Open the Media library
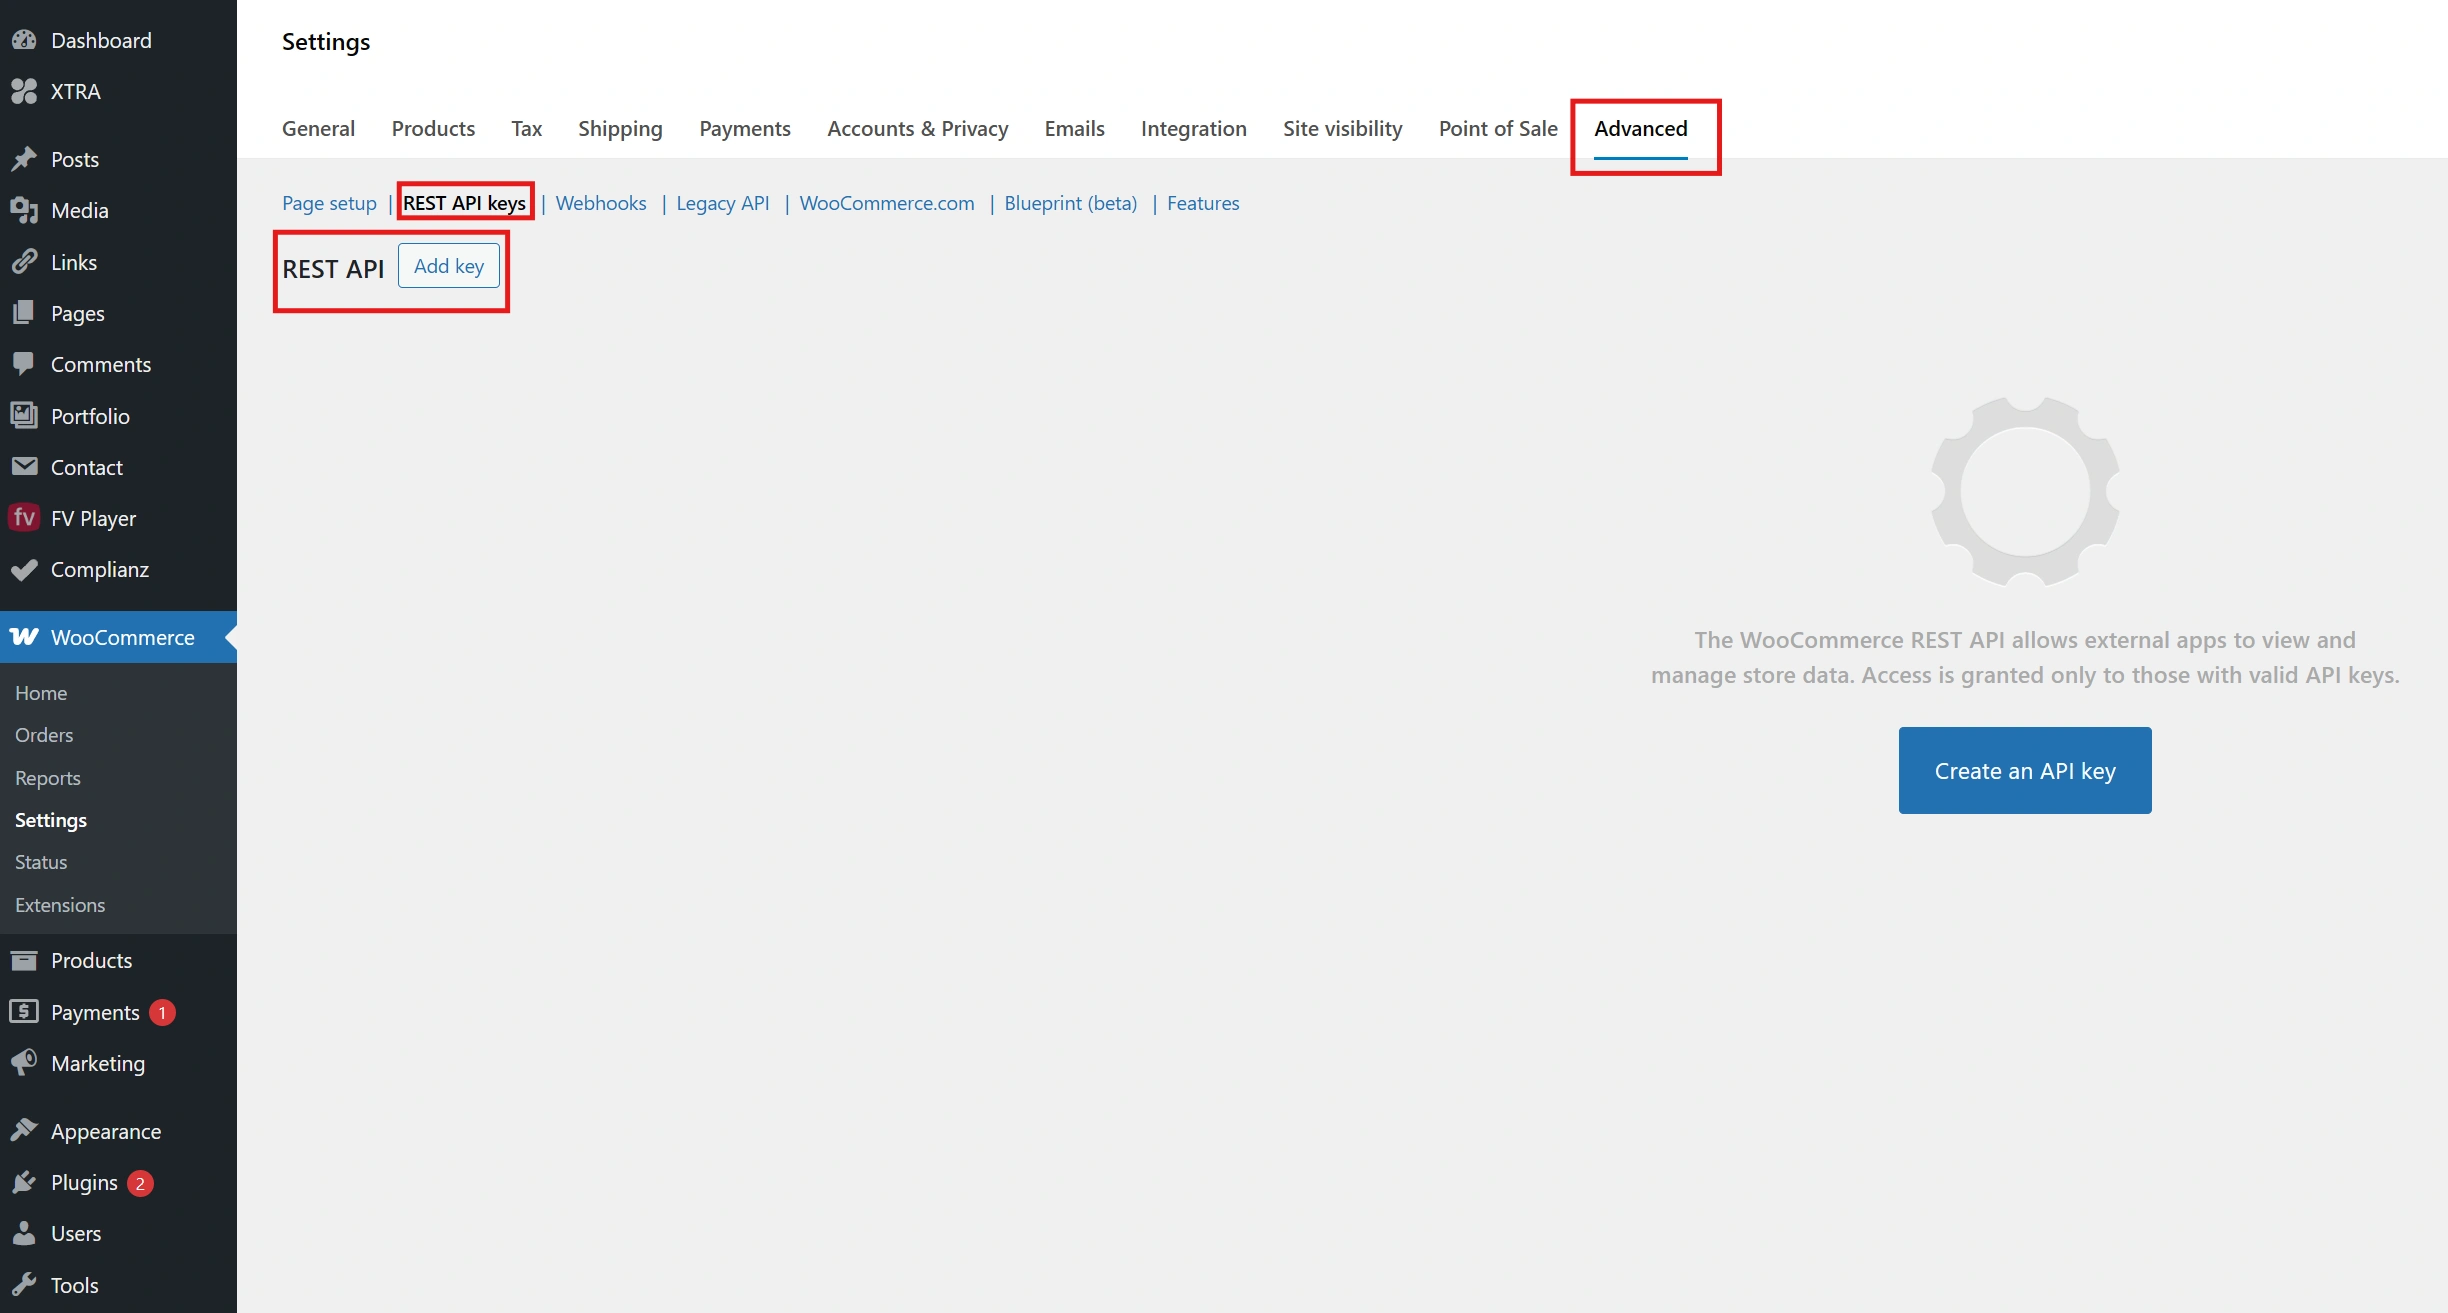2448x1313 pixels. coord(80,210)
